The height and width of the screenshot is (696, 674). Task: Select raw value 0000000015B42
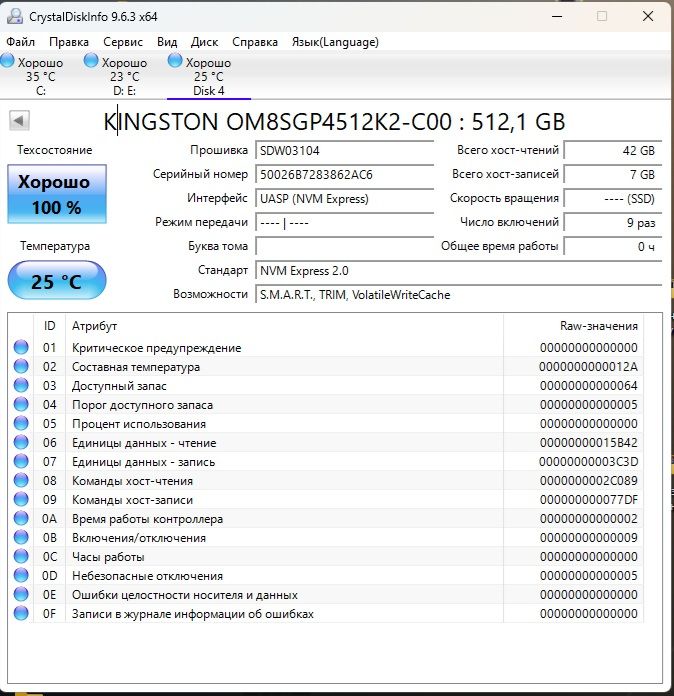point(588,443)
